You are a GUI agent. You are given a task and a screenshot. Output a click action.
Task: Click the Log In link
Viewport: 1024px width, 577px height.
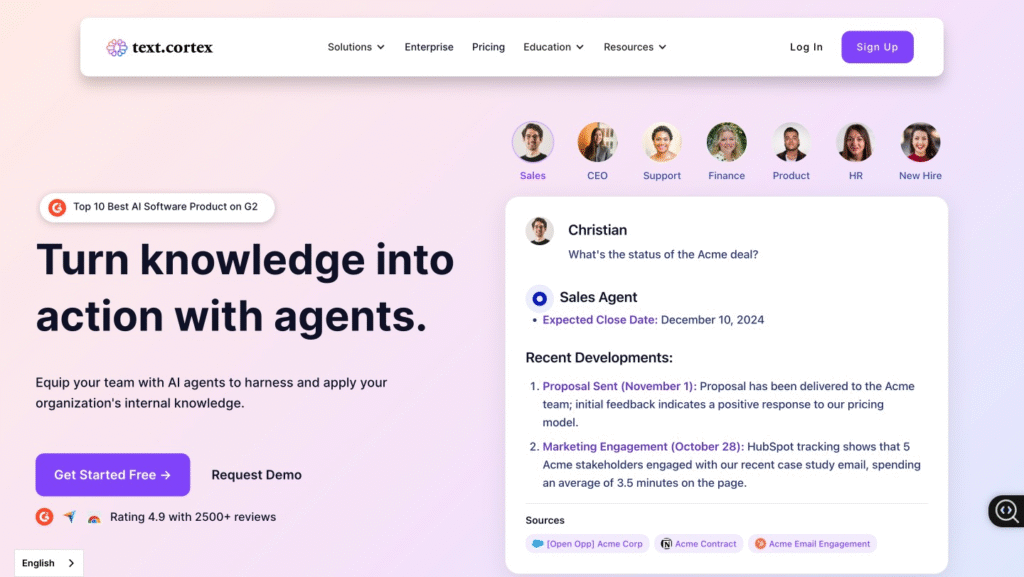(x=806, y=47)
